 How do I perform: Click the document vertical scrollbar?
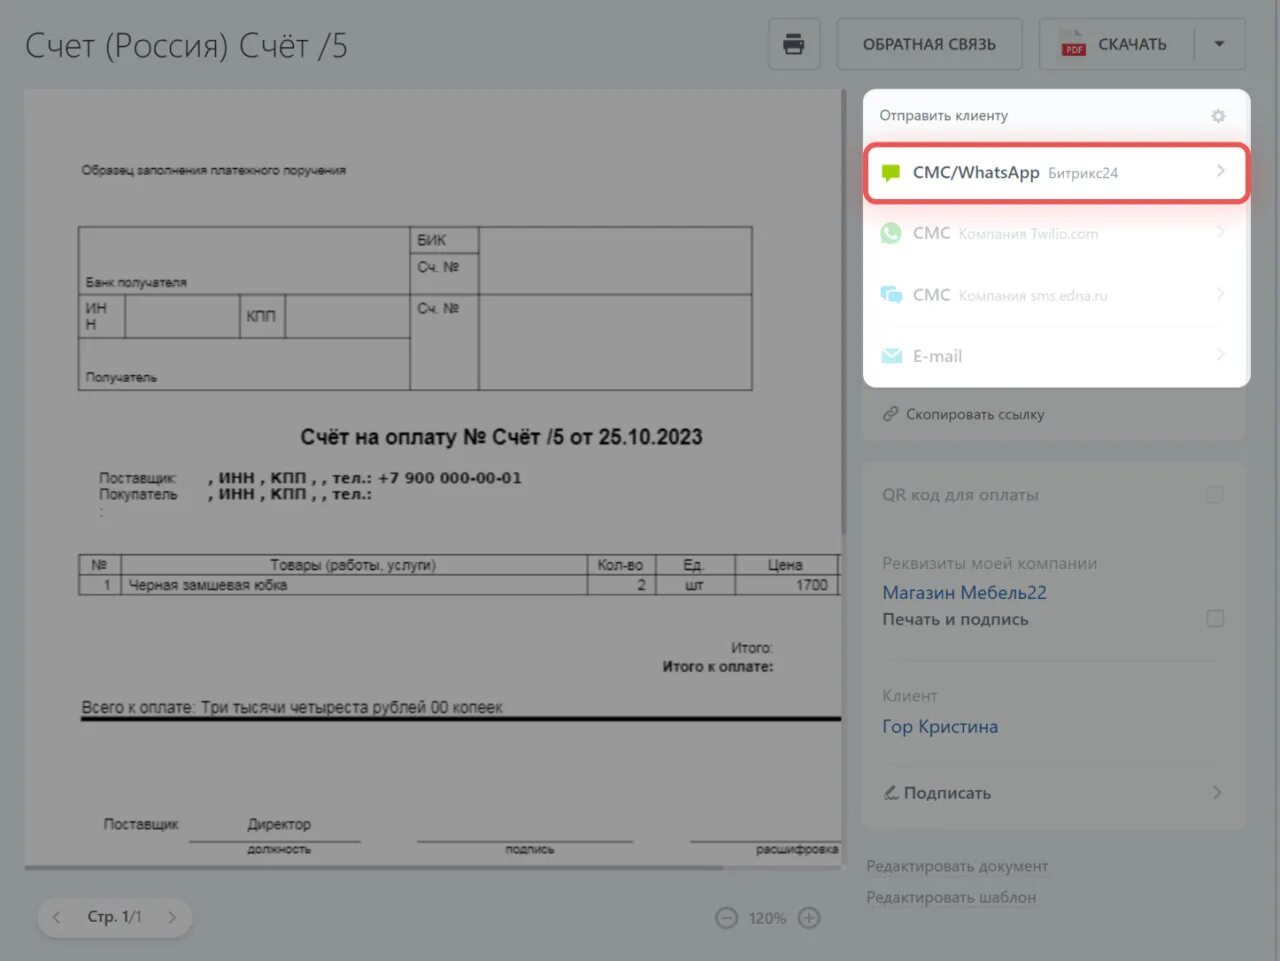point(843,310)
